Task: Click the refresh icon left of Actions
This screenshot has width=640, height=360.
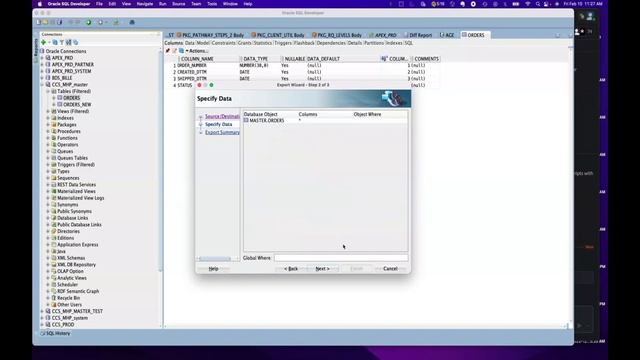Action: click(181, 51)
